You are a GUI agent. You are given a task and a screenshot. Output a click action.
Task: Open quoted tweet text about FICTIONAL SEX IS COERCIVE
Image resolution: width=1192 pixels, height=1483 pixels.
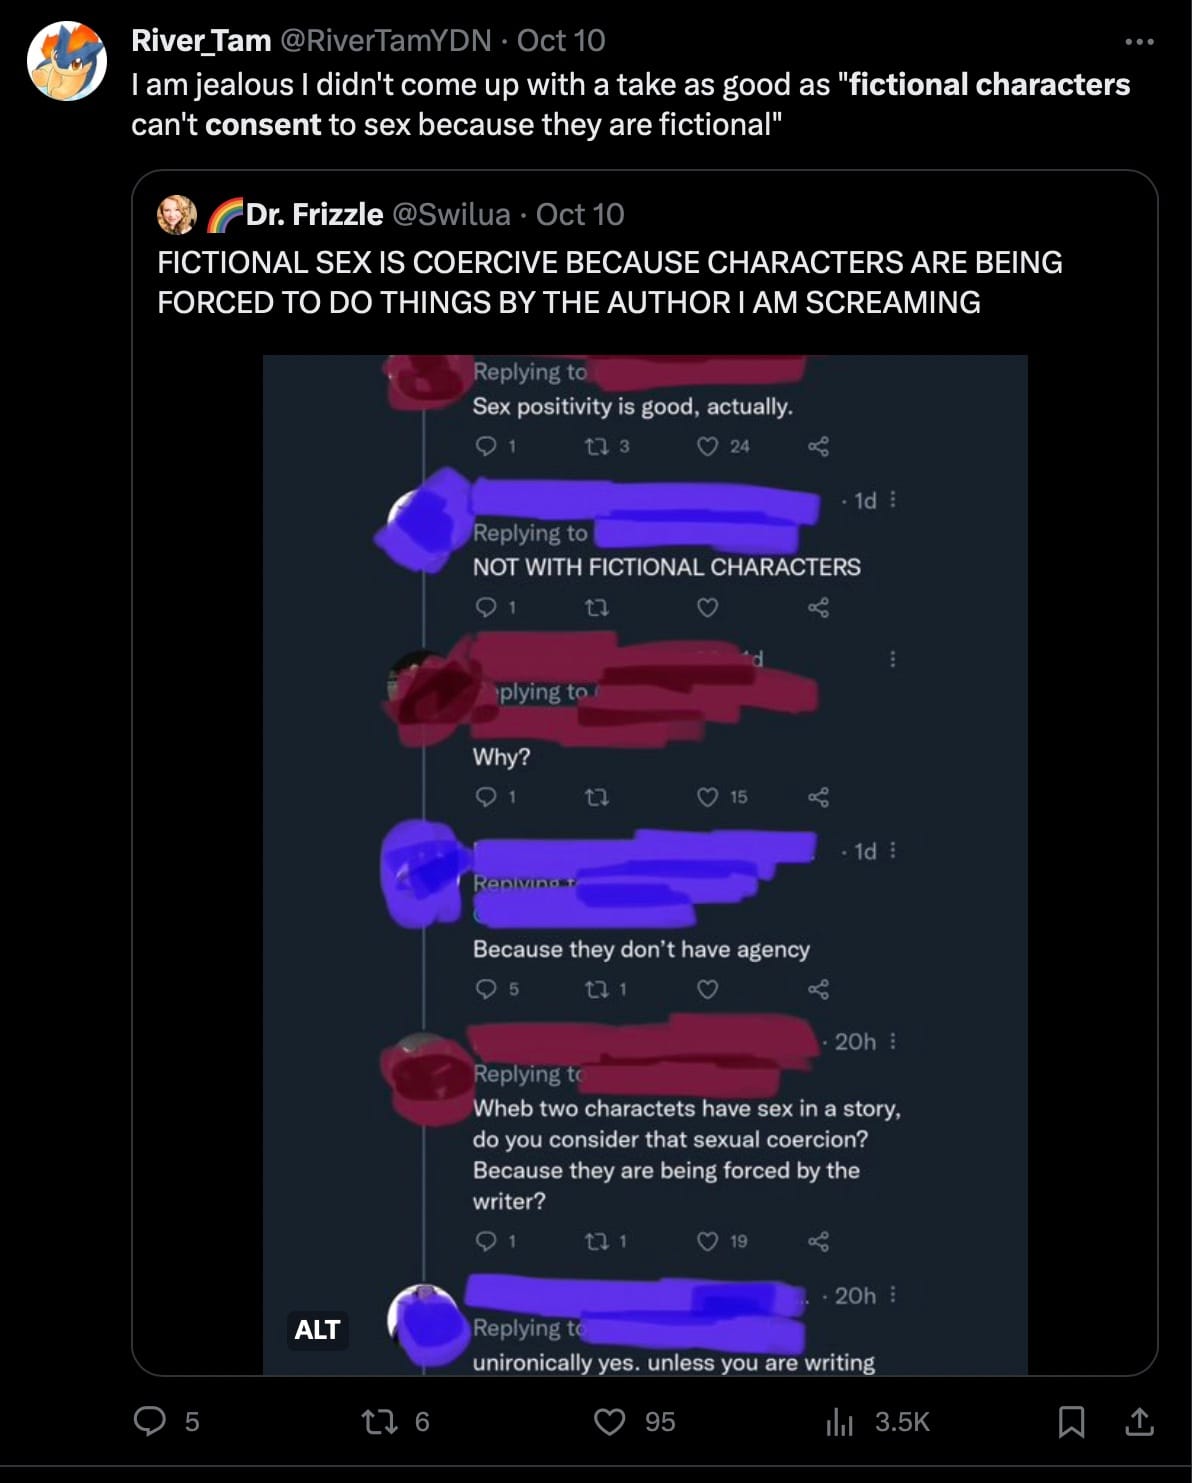pos(610,282)
